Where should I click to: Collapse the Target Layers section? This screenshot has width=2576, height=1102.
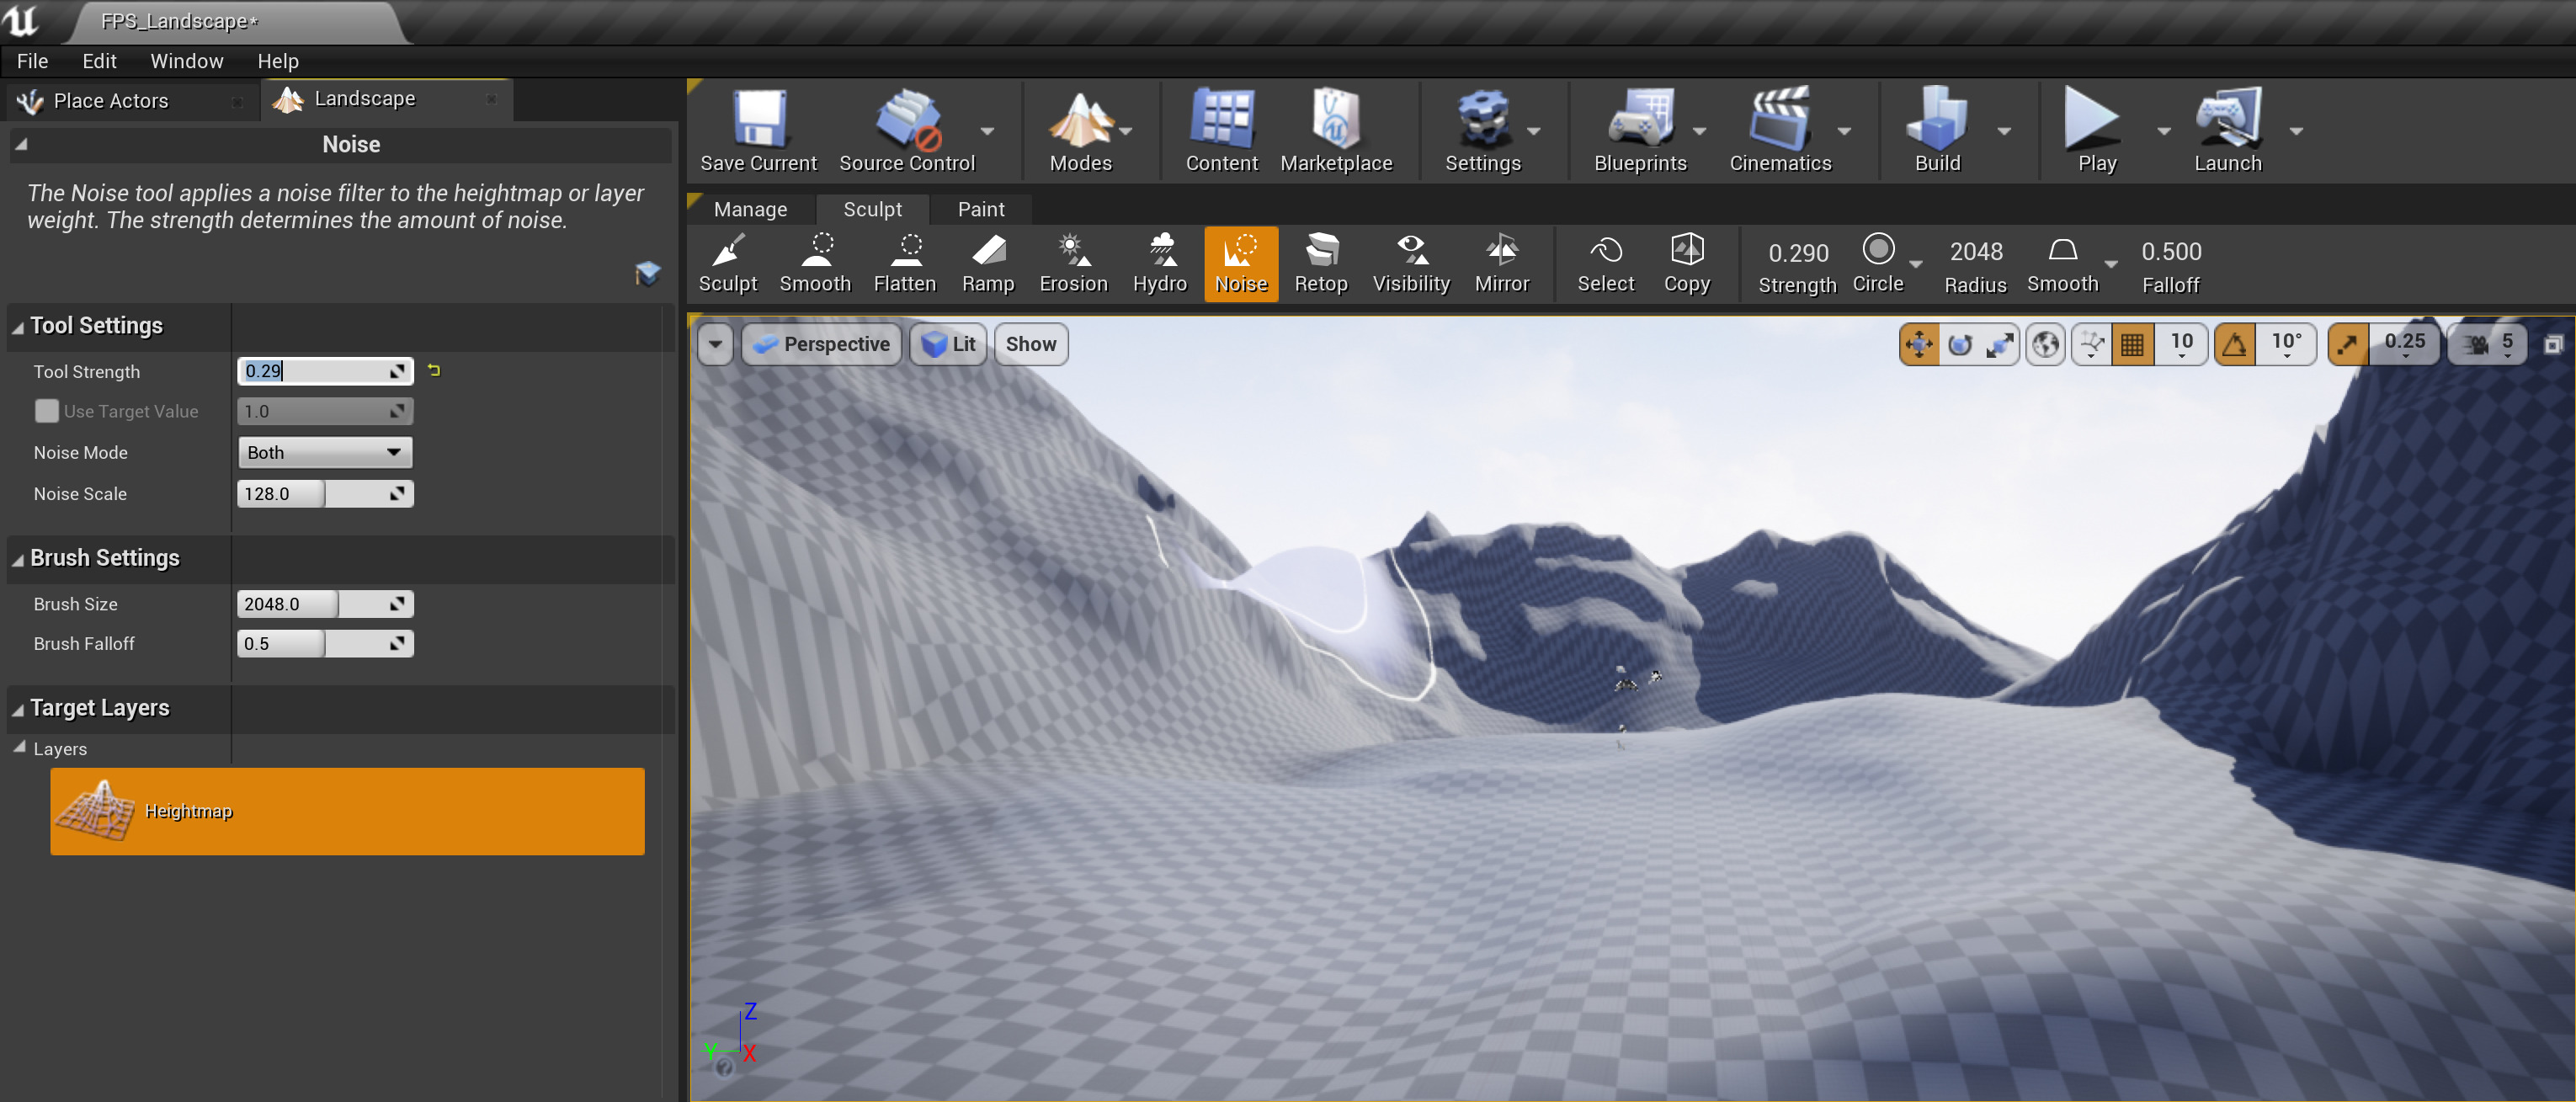point(18,709)
